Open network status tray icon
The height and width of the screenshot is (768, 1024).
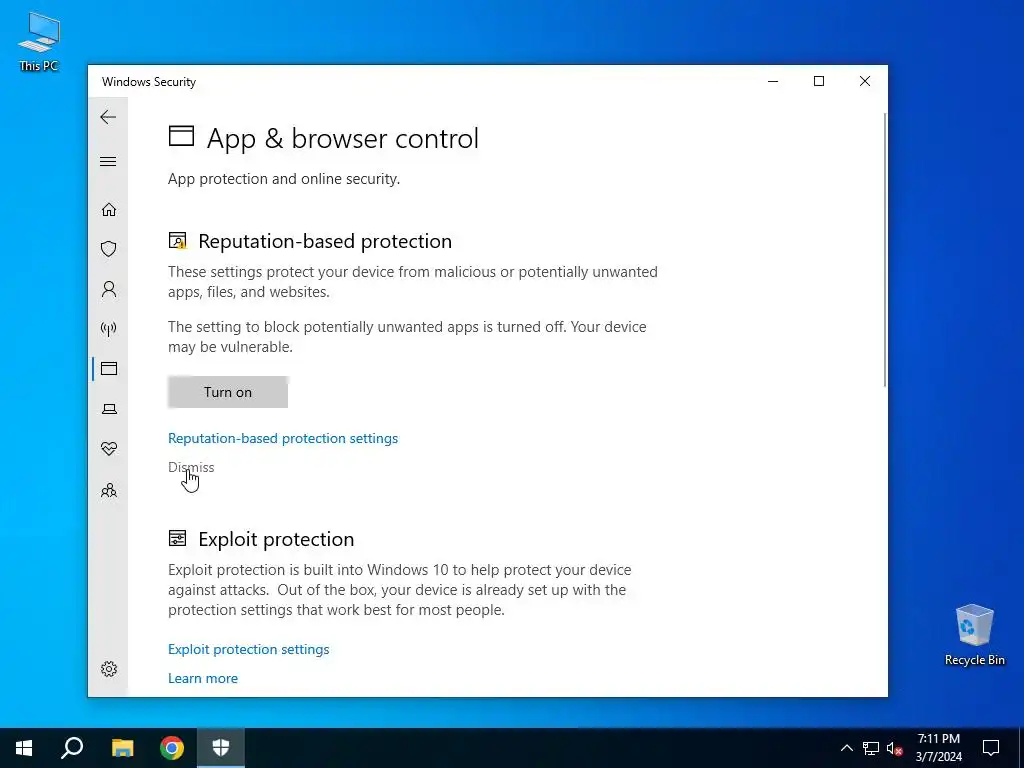click(871, 748)
